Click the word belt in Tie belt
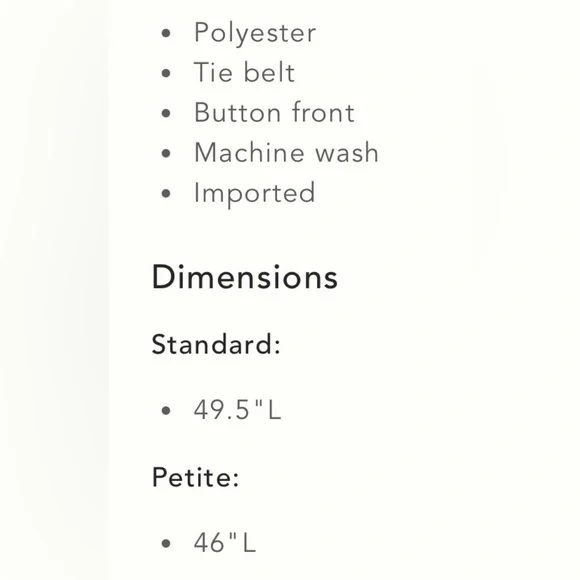Screen dimensions: 580x580 point(269,72)
